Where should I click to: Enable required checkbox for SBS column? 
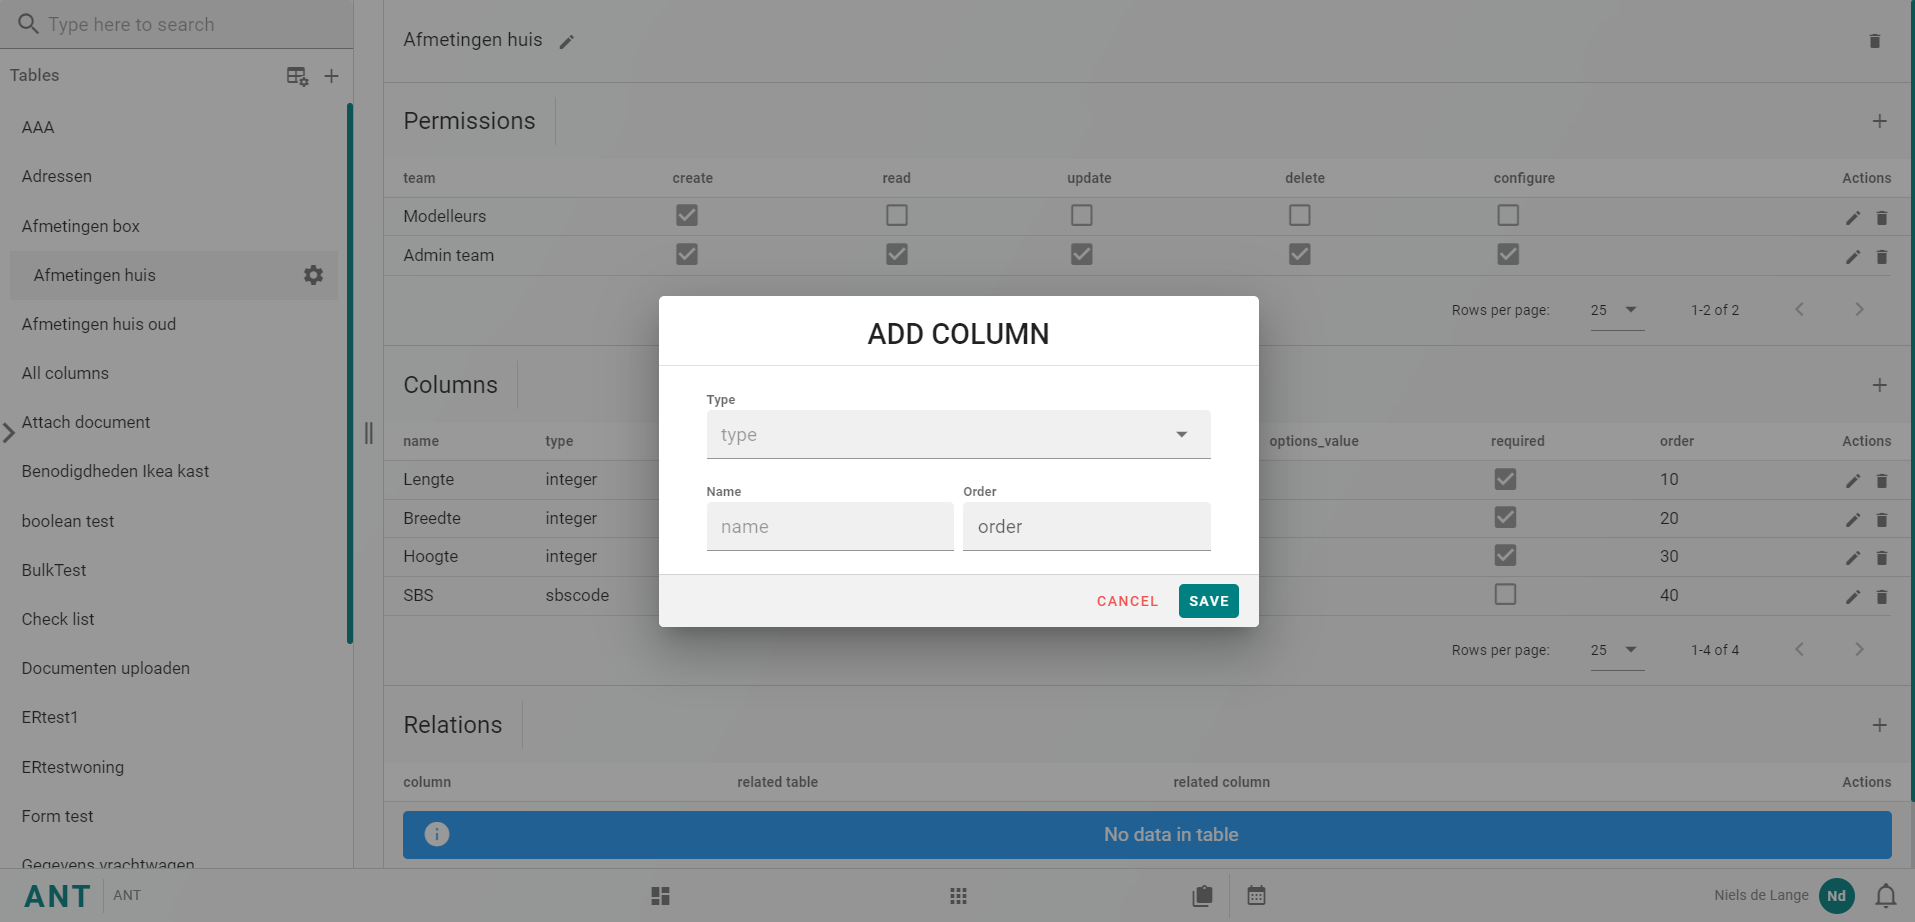click(1504, 595)
